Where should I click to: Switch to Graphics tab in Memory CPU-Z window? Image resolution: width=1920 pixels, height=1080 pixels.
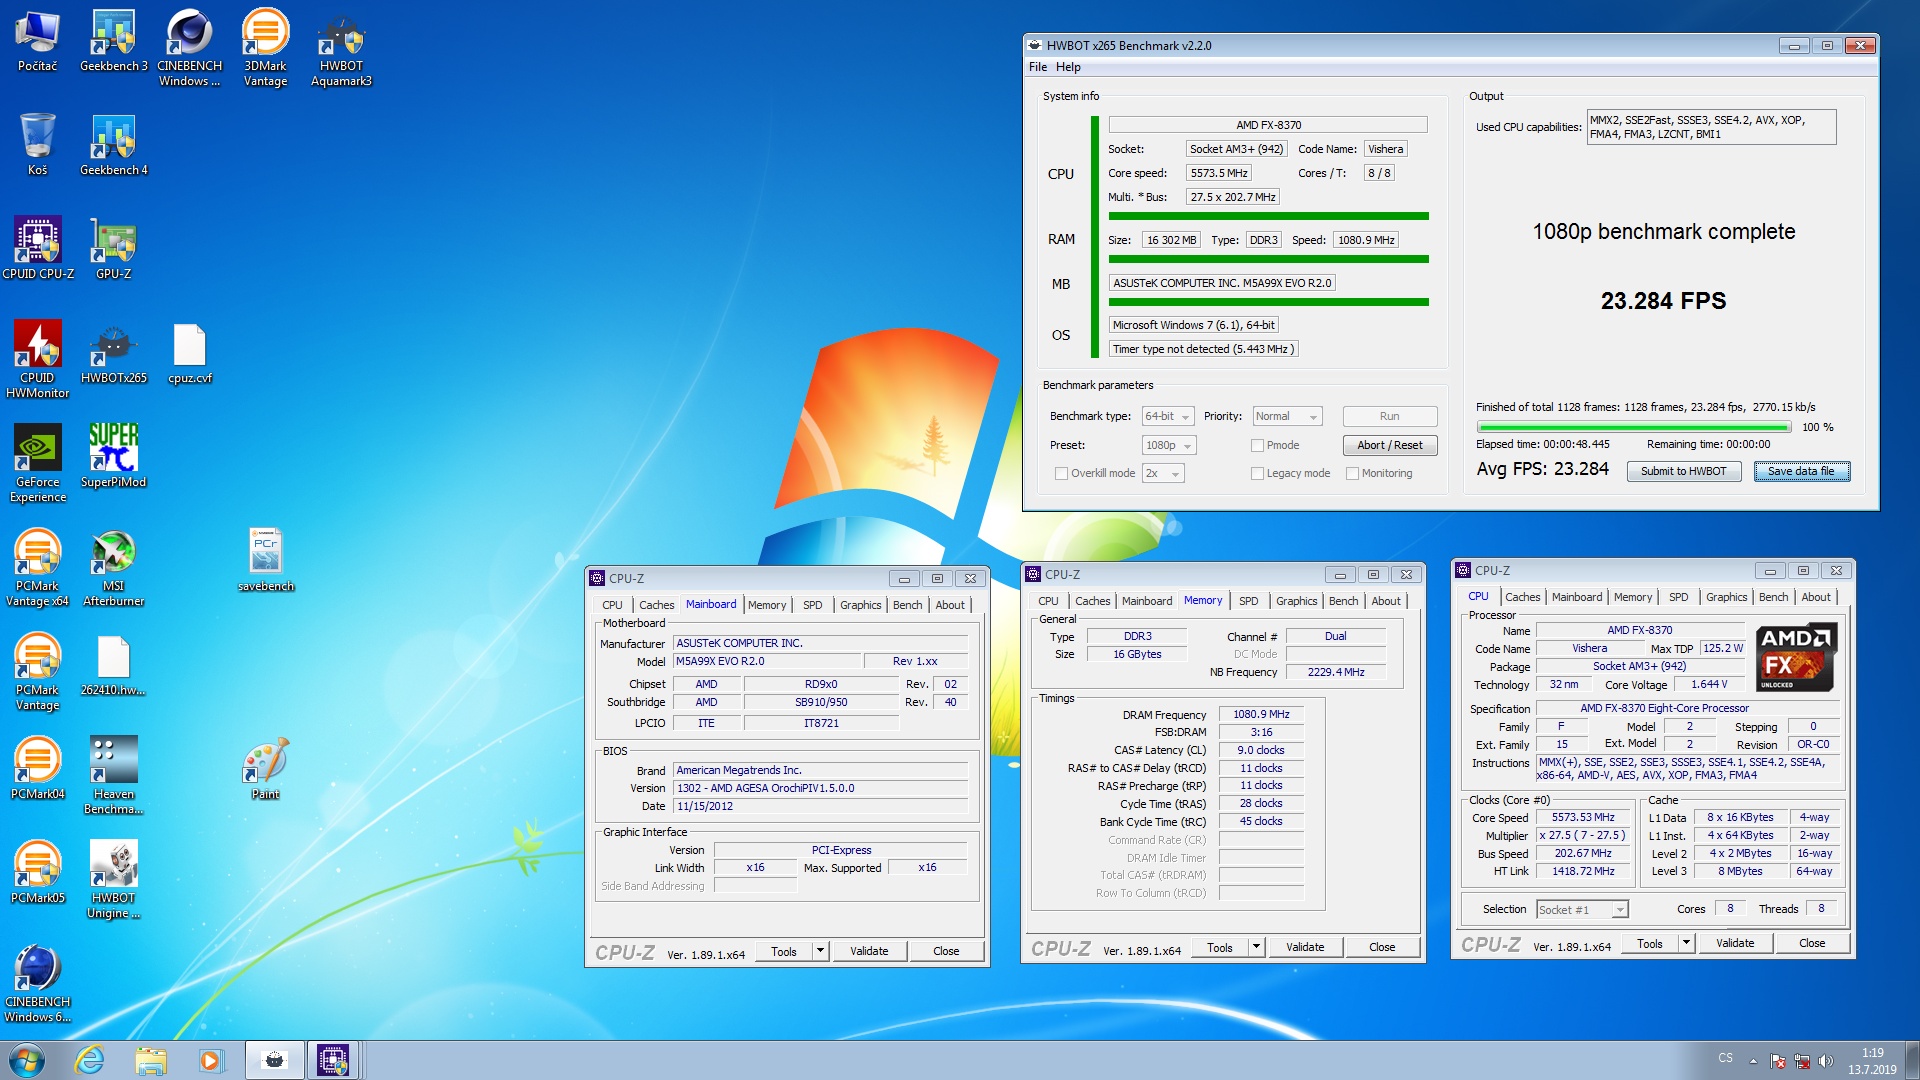pos(1296,601)
